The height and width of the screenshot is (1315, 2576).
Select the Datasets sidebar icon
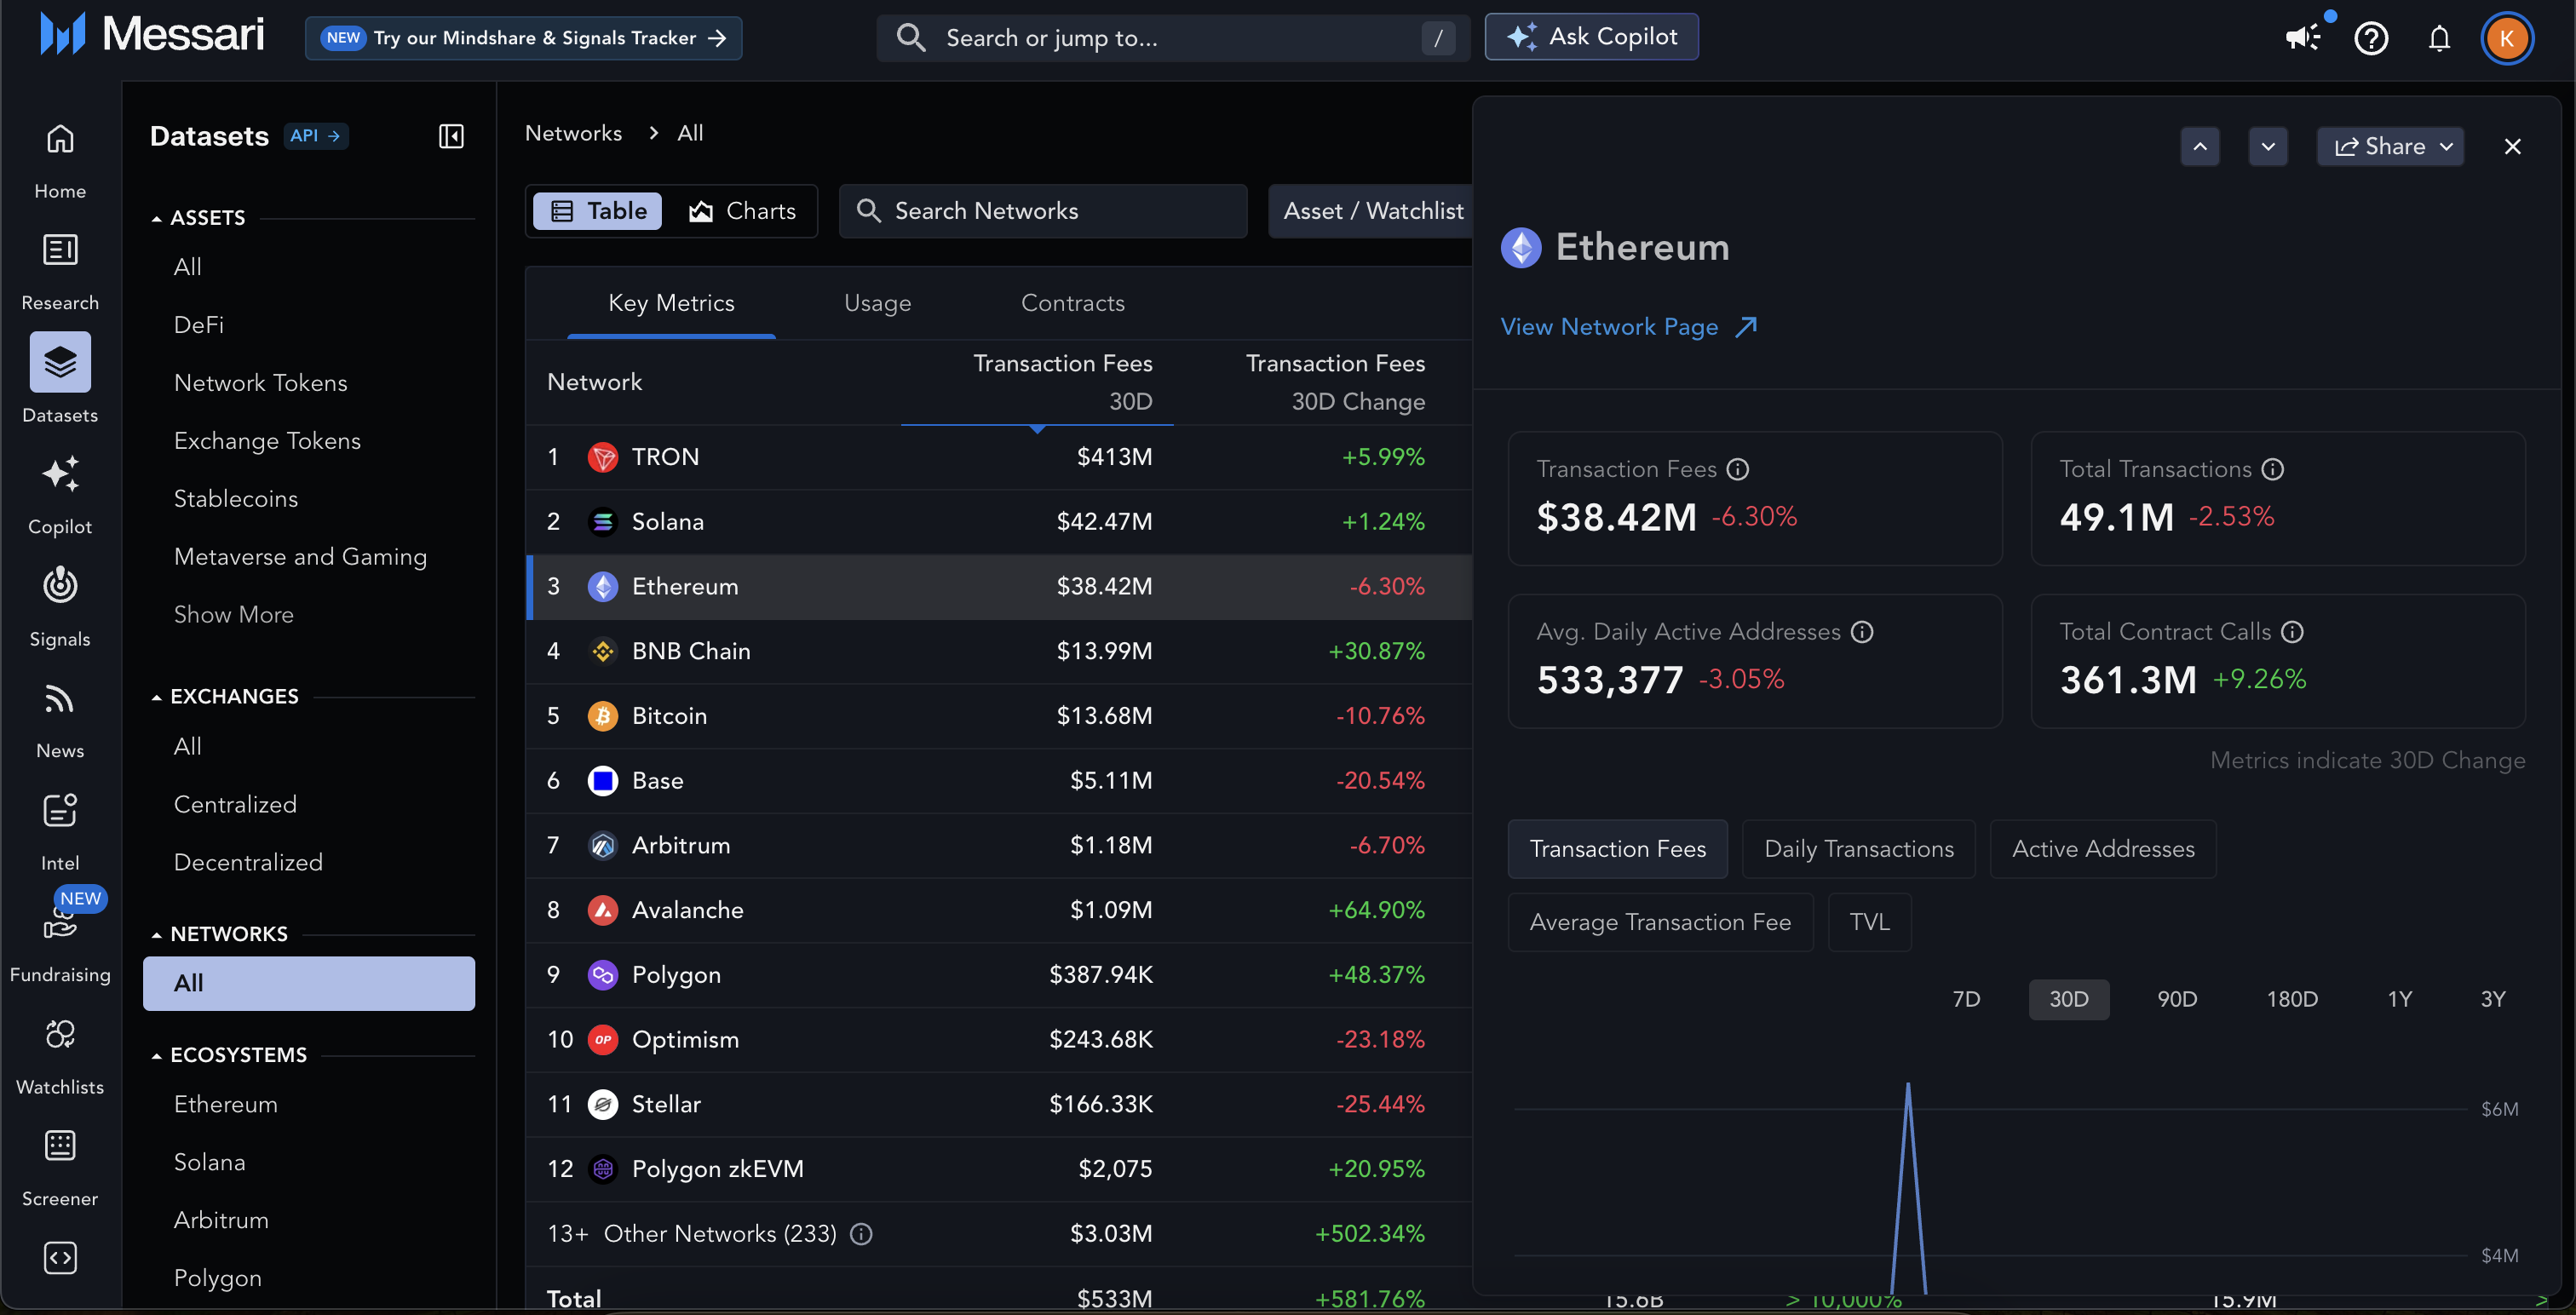60,362
